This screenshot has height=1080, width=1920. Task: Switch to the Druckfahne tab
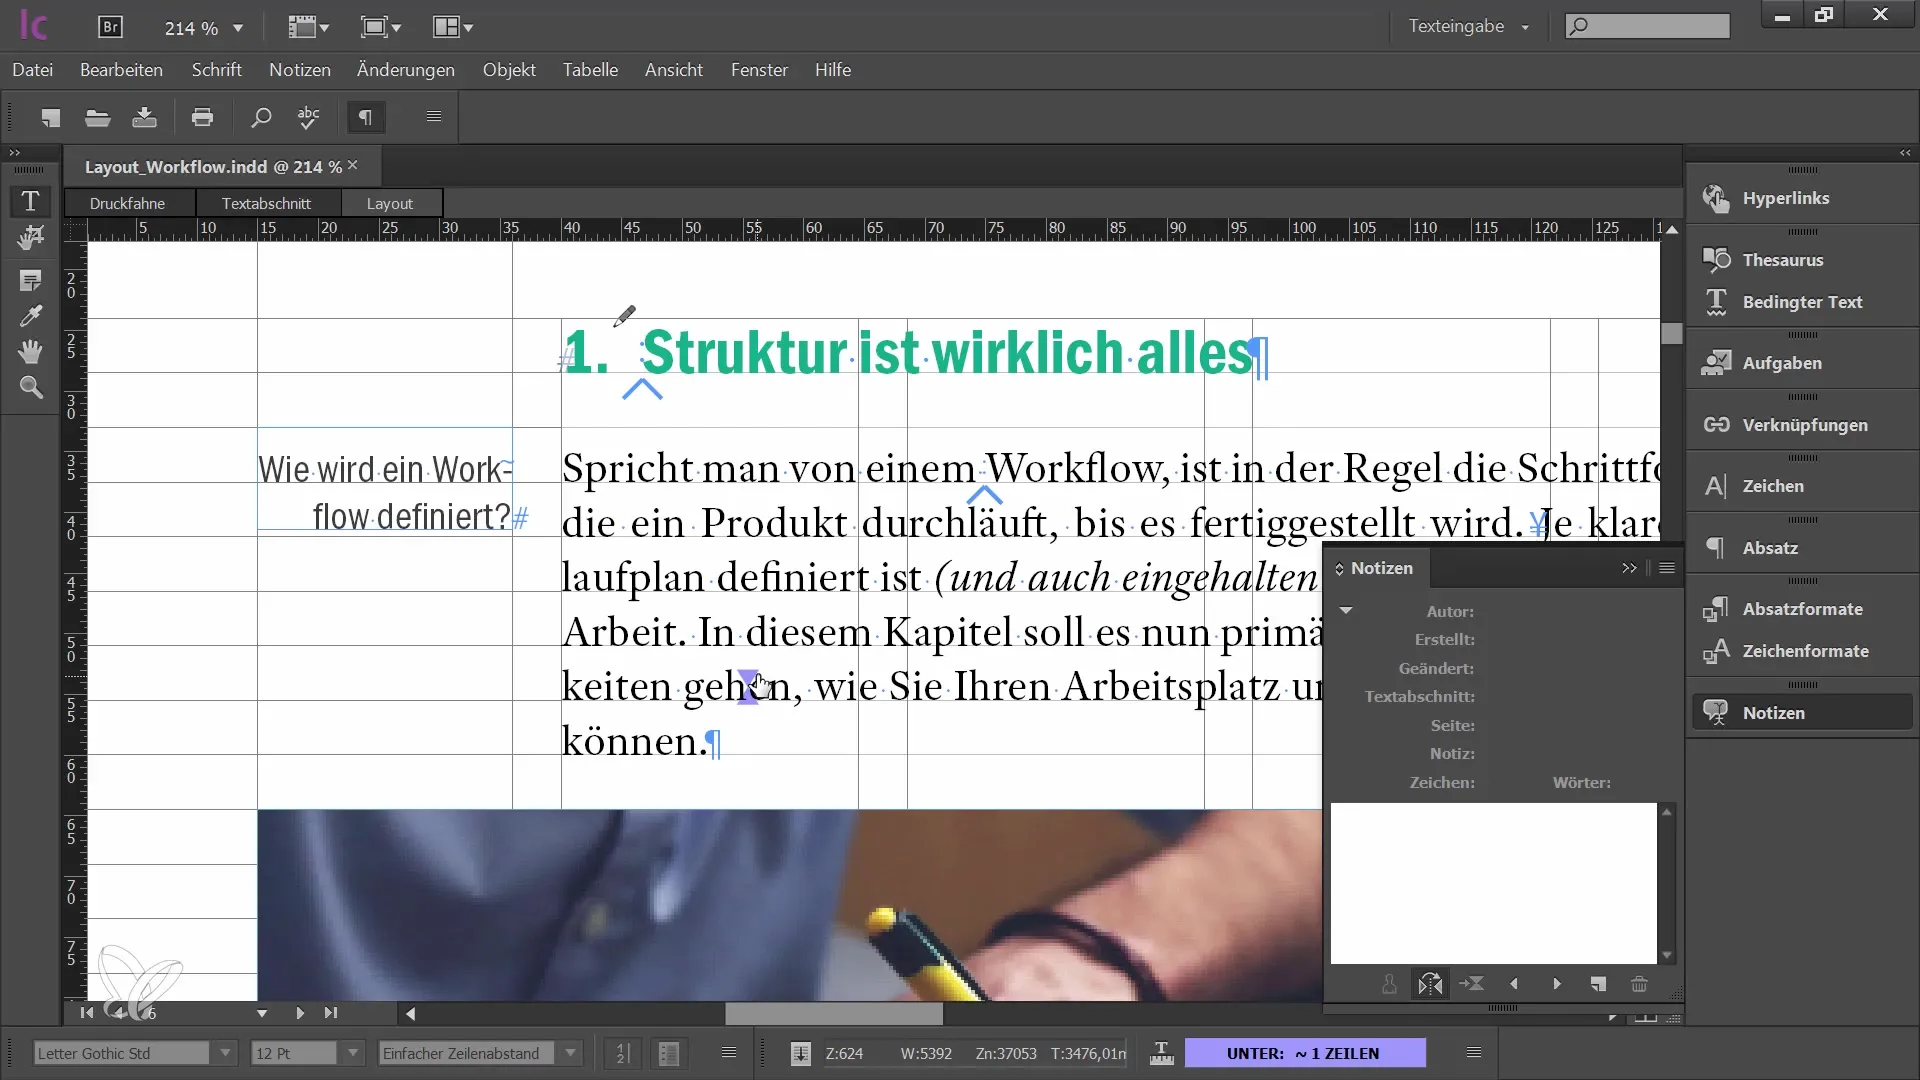pos(128,202)
